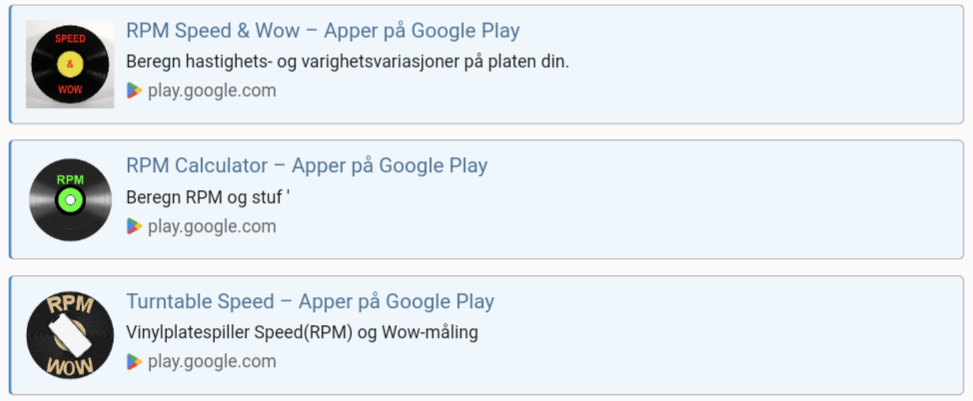Open "RPM Speed & Wow – Apper på Google Play" title
Image resolution: width=973 pixels, height=401 pixels.
coord(322,31)
